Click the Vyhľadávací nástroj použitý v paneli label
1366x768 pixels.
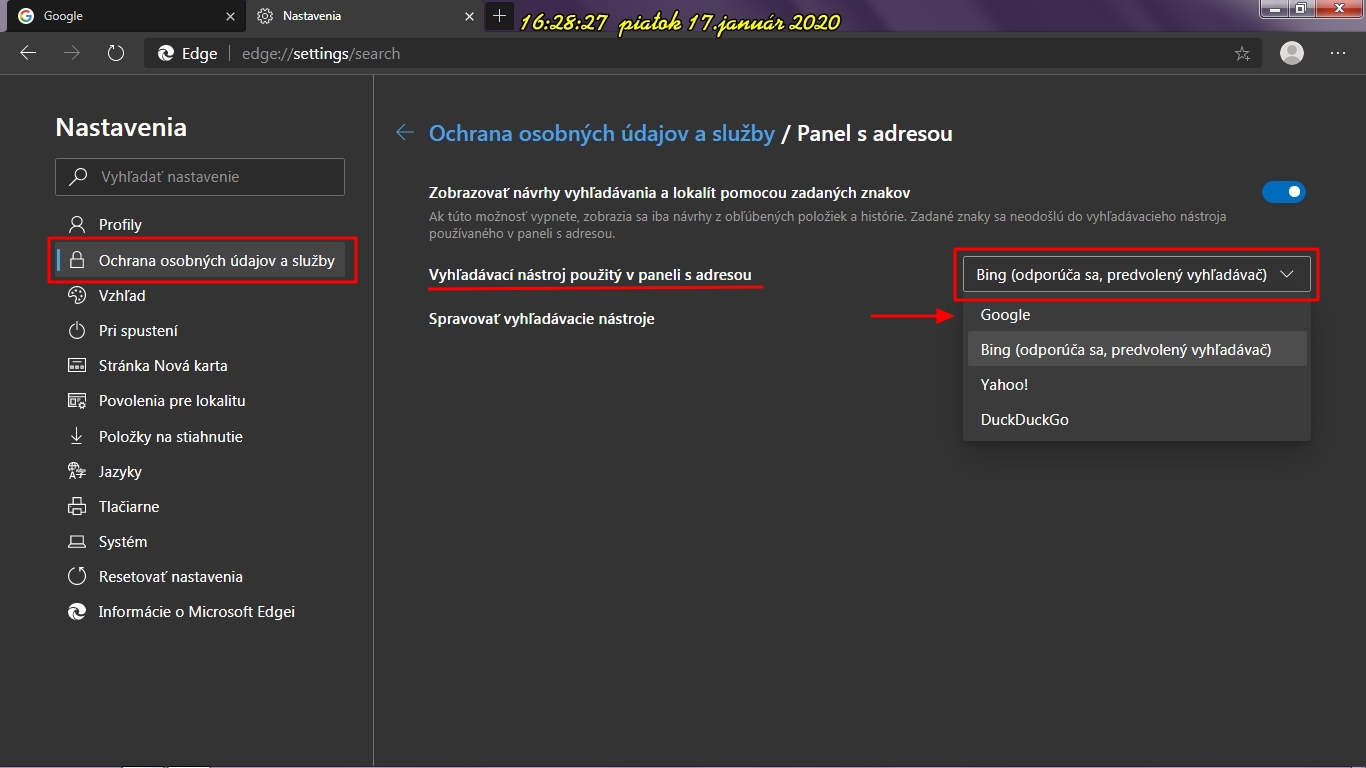click(590, 275)
